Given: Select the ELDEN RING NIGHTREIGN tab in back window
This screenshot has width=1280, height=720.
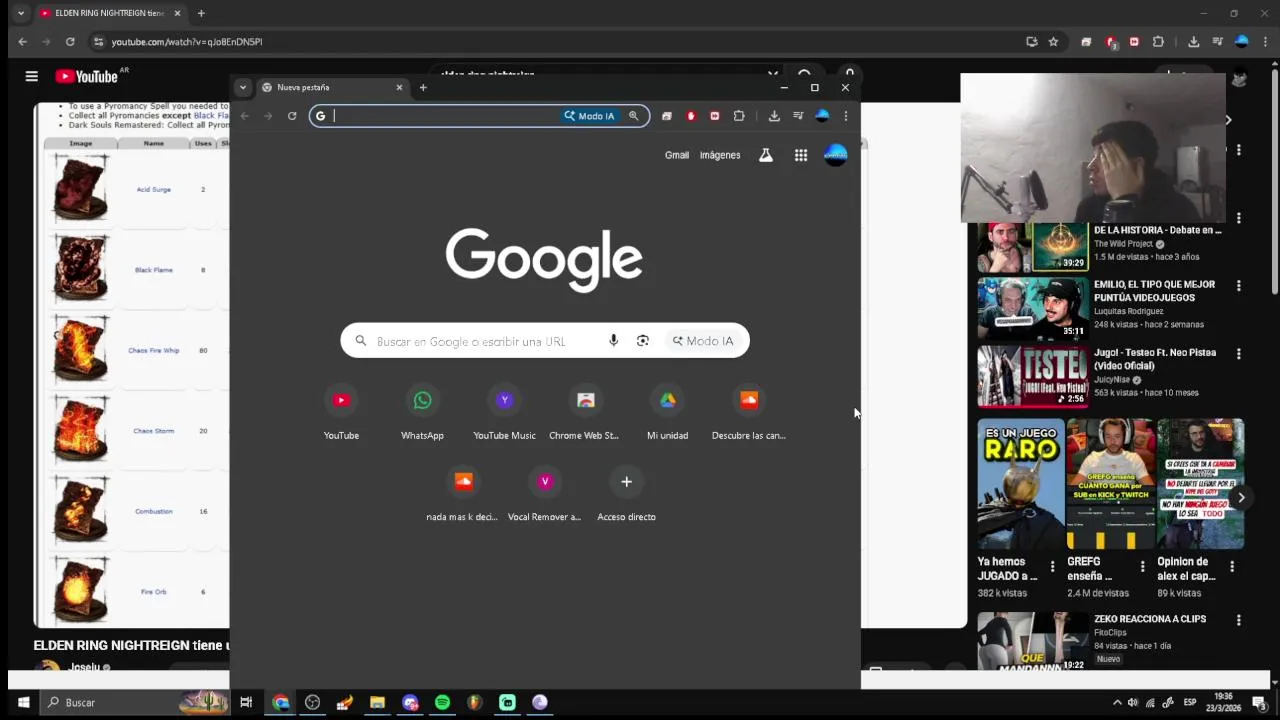Looking at the screenshot, I should click(110, 13).
